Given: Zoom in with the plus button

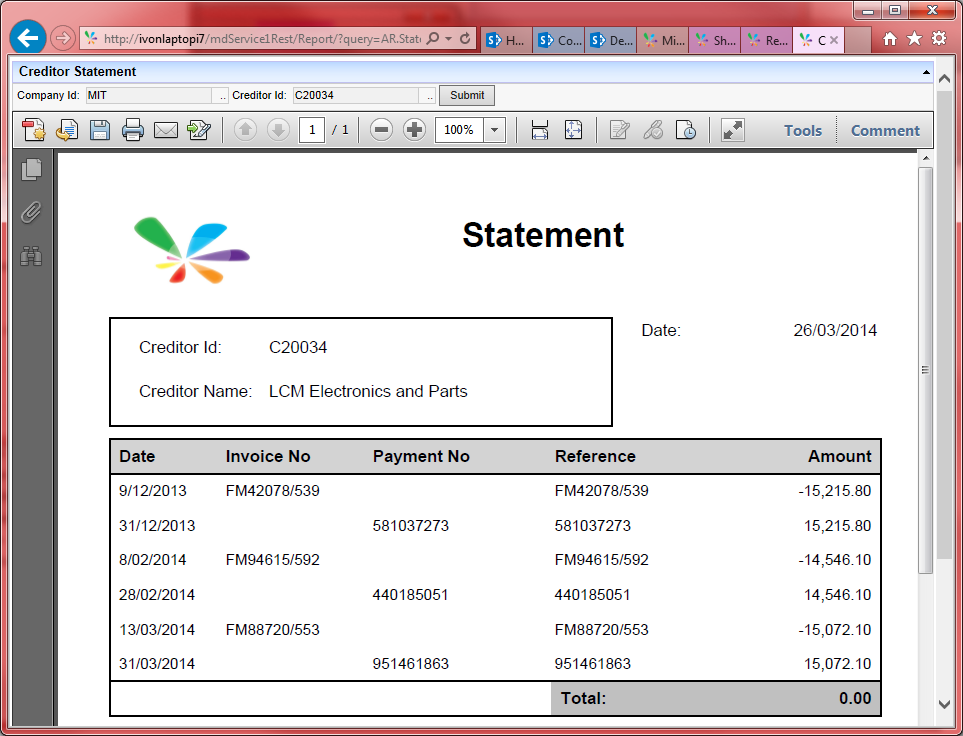Looking at the screenshot, I should point(415,130).
